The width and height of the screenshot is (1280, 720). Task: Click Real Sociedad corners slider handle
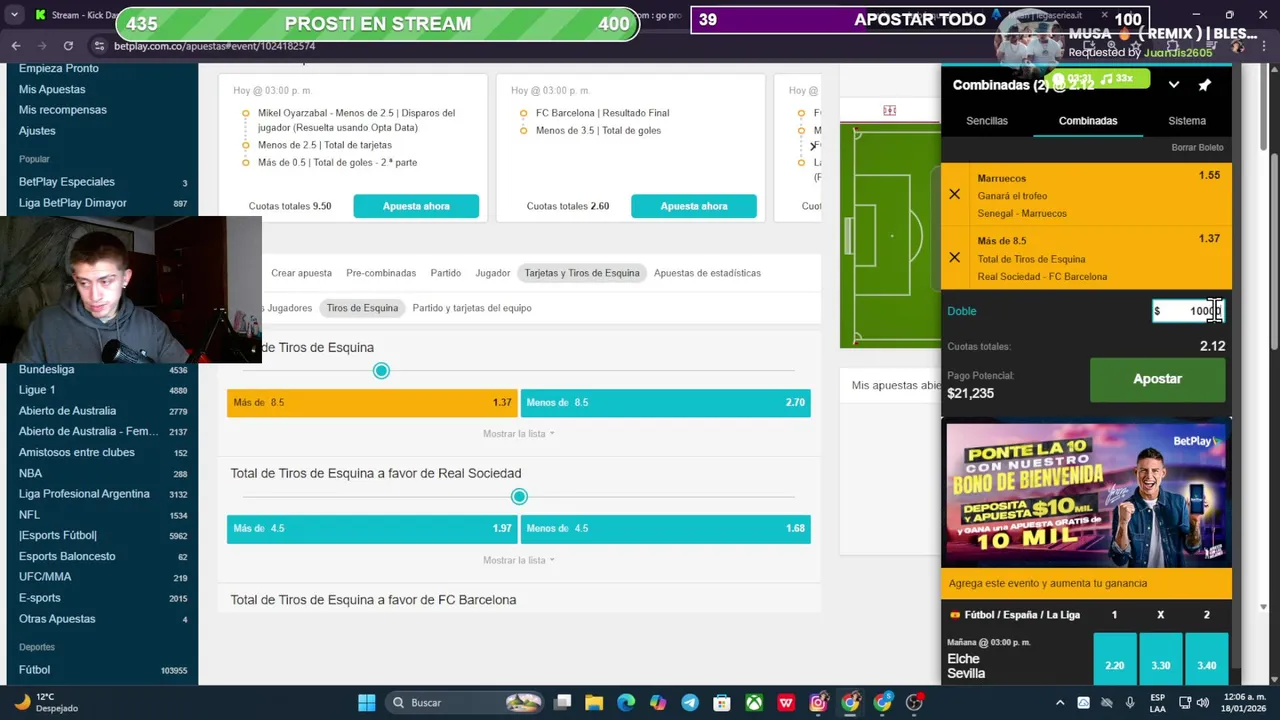pyautogui.click(x=519, y=497)
